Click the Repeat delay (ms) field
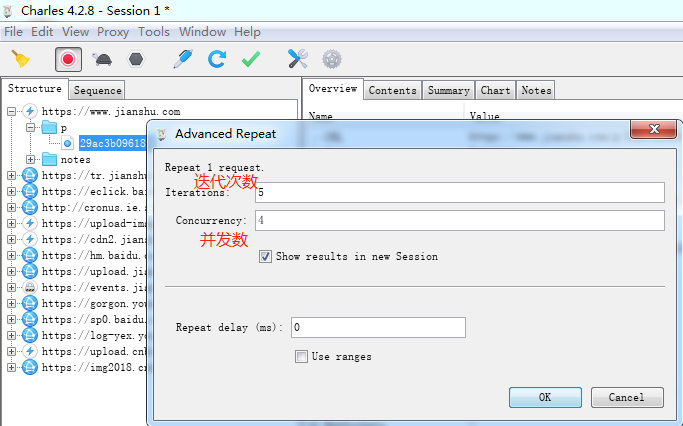 coord(378,328)
